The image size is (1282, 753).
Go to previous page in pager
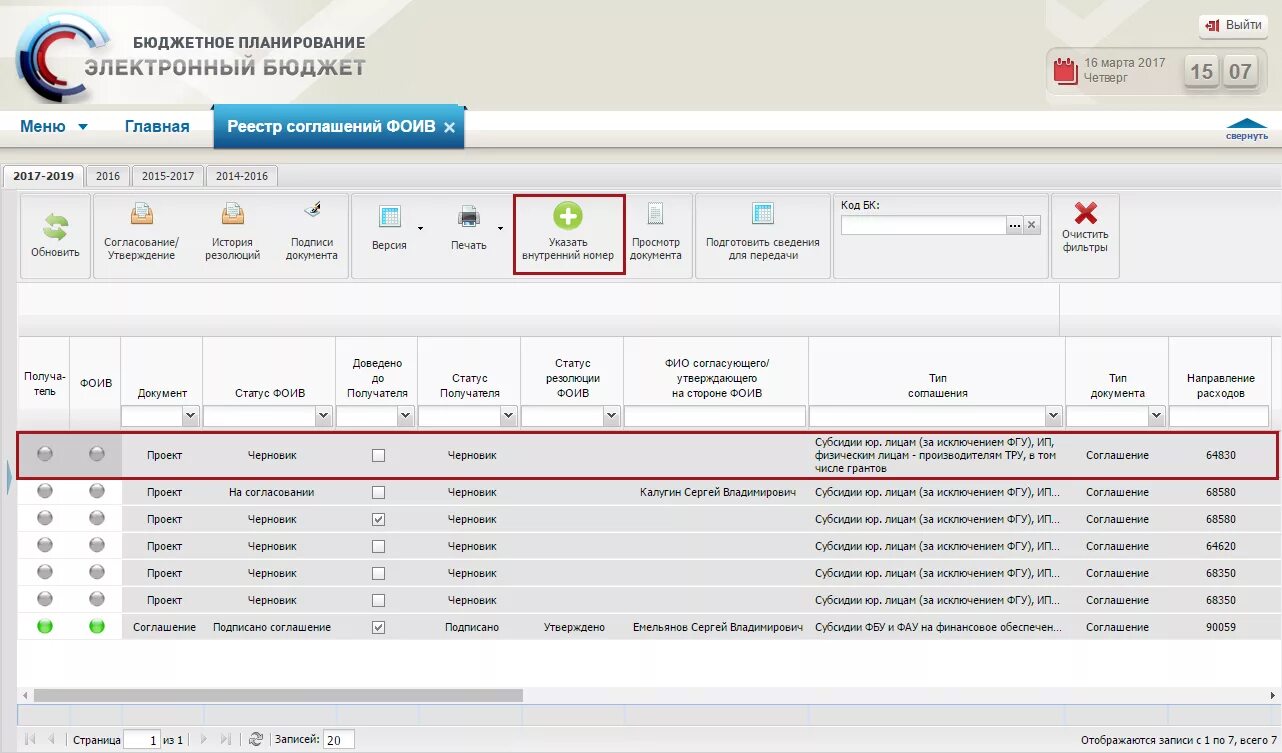coord(51,740)
